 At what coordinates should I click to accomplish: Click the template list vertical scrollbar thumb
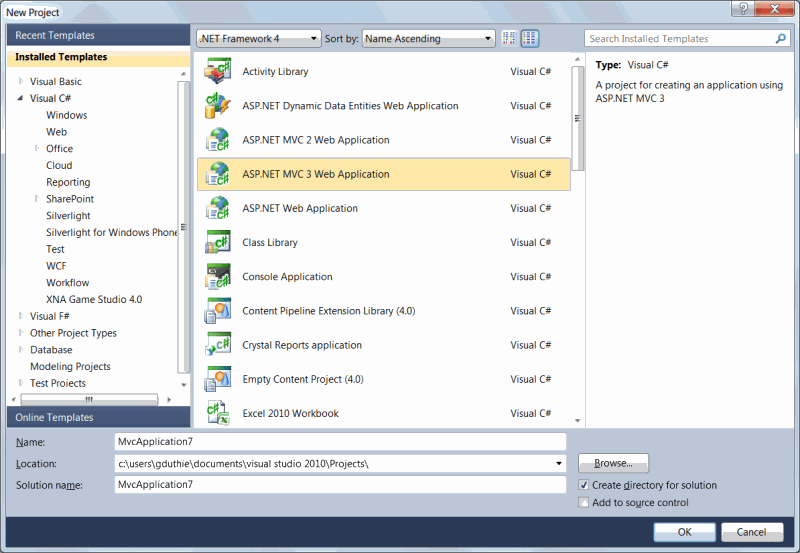(x=578, y=118)
